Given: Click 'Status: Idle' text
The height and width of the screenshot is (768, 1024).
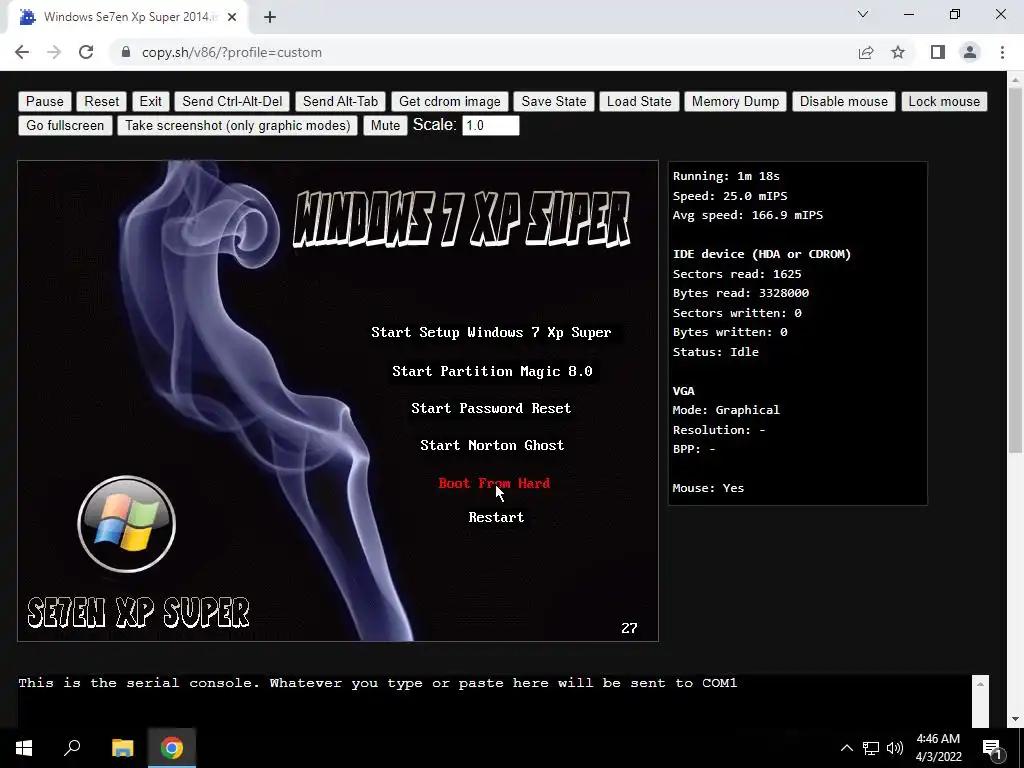Looking at the screenshot, I should [x=716, y=352].
